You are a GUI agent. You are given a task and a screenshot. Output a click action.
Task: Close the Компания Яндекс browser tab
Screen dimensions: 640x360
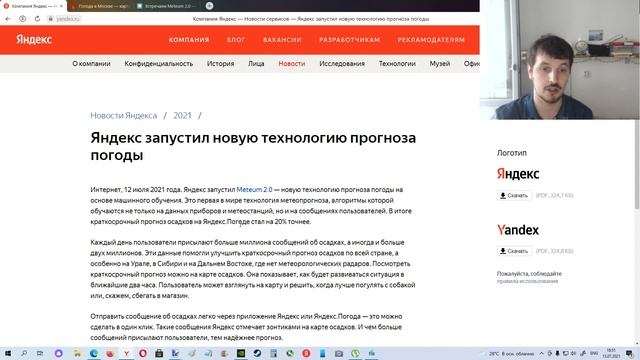pos(61,6)
